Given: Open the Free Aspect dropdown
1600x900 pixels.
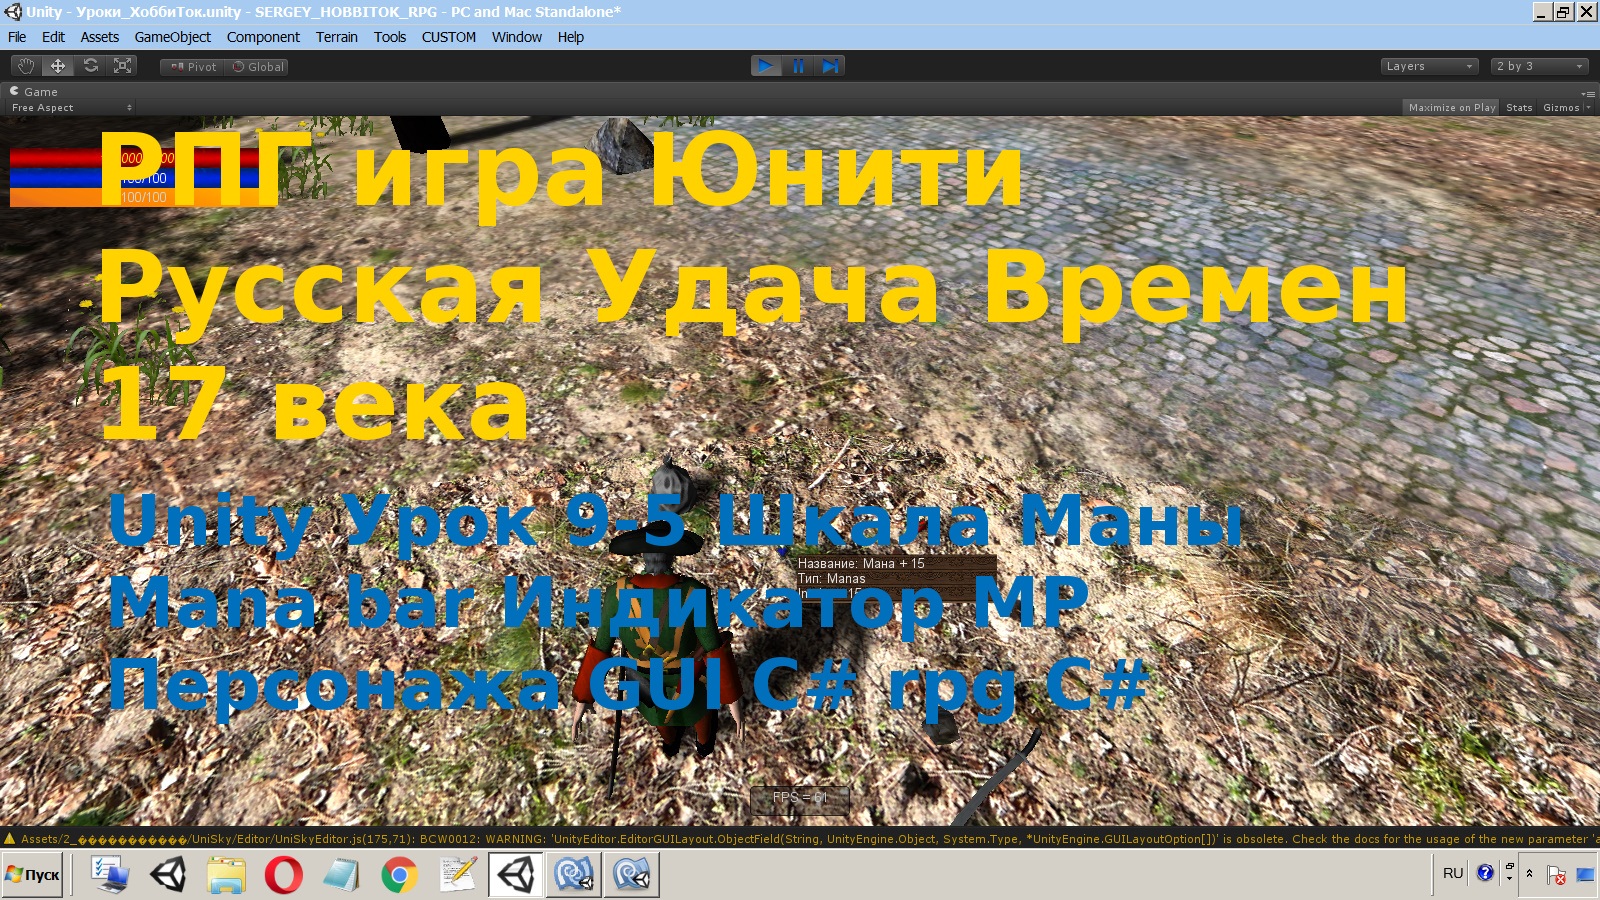Looking at the screenshot, I should pyautogui.click(x=71, y=107).
